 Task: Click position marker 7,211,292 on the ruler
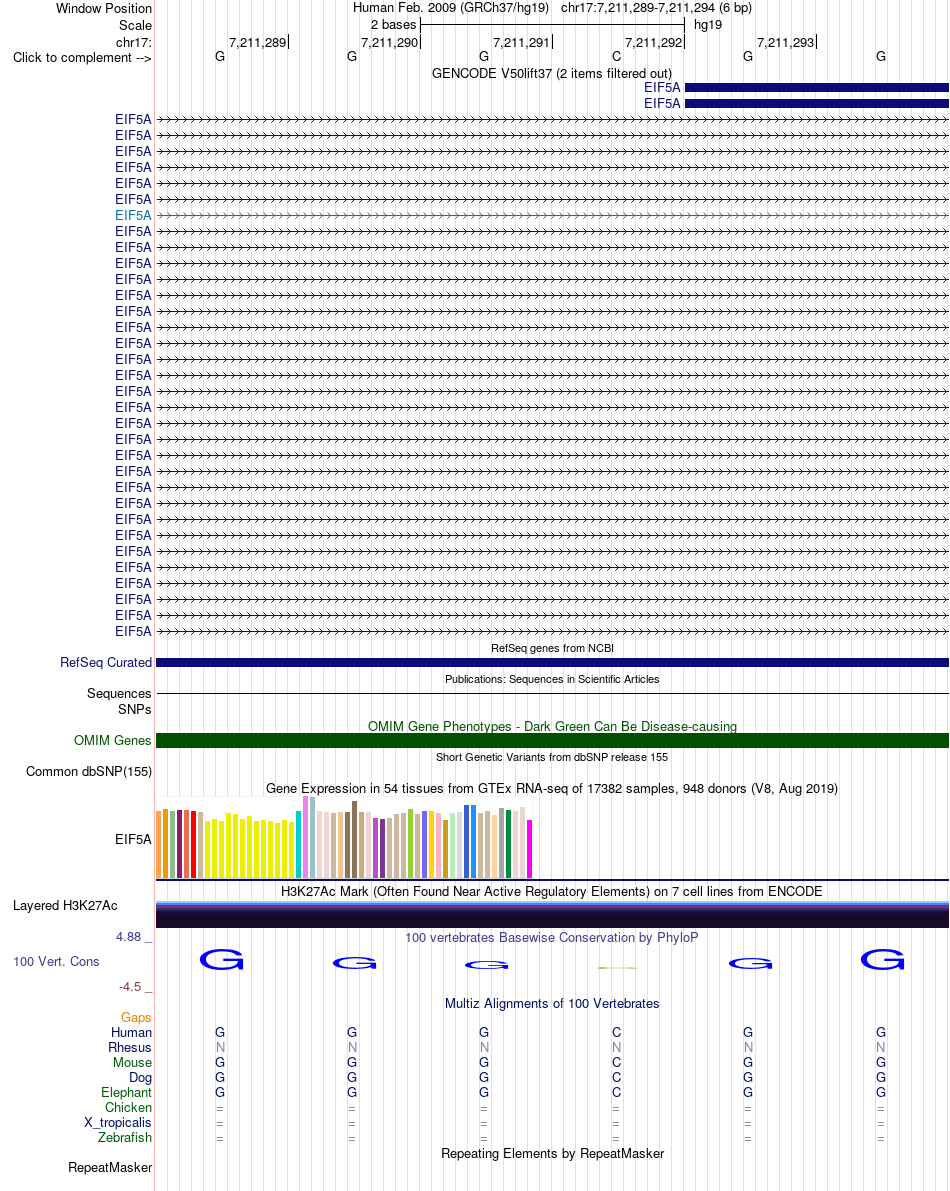click(654, 43)
